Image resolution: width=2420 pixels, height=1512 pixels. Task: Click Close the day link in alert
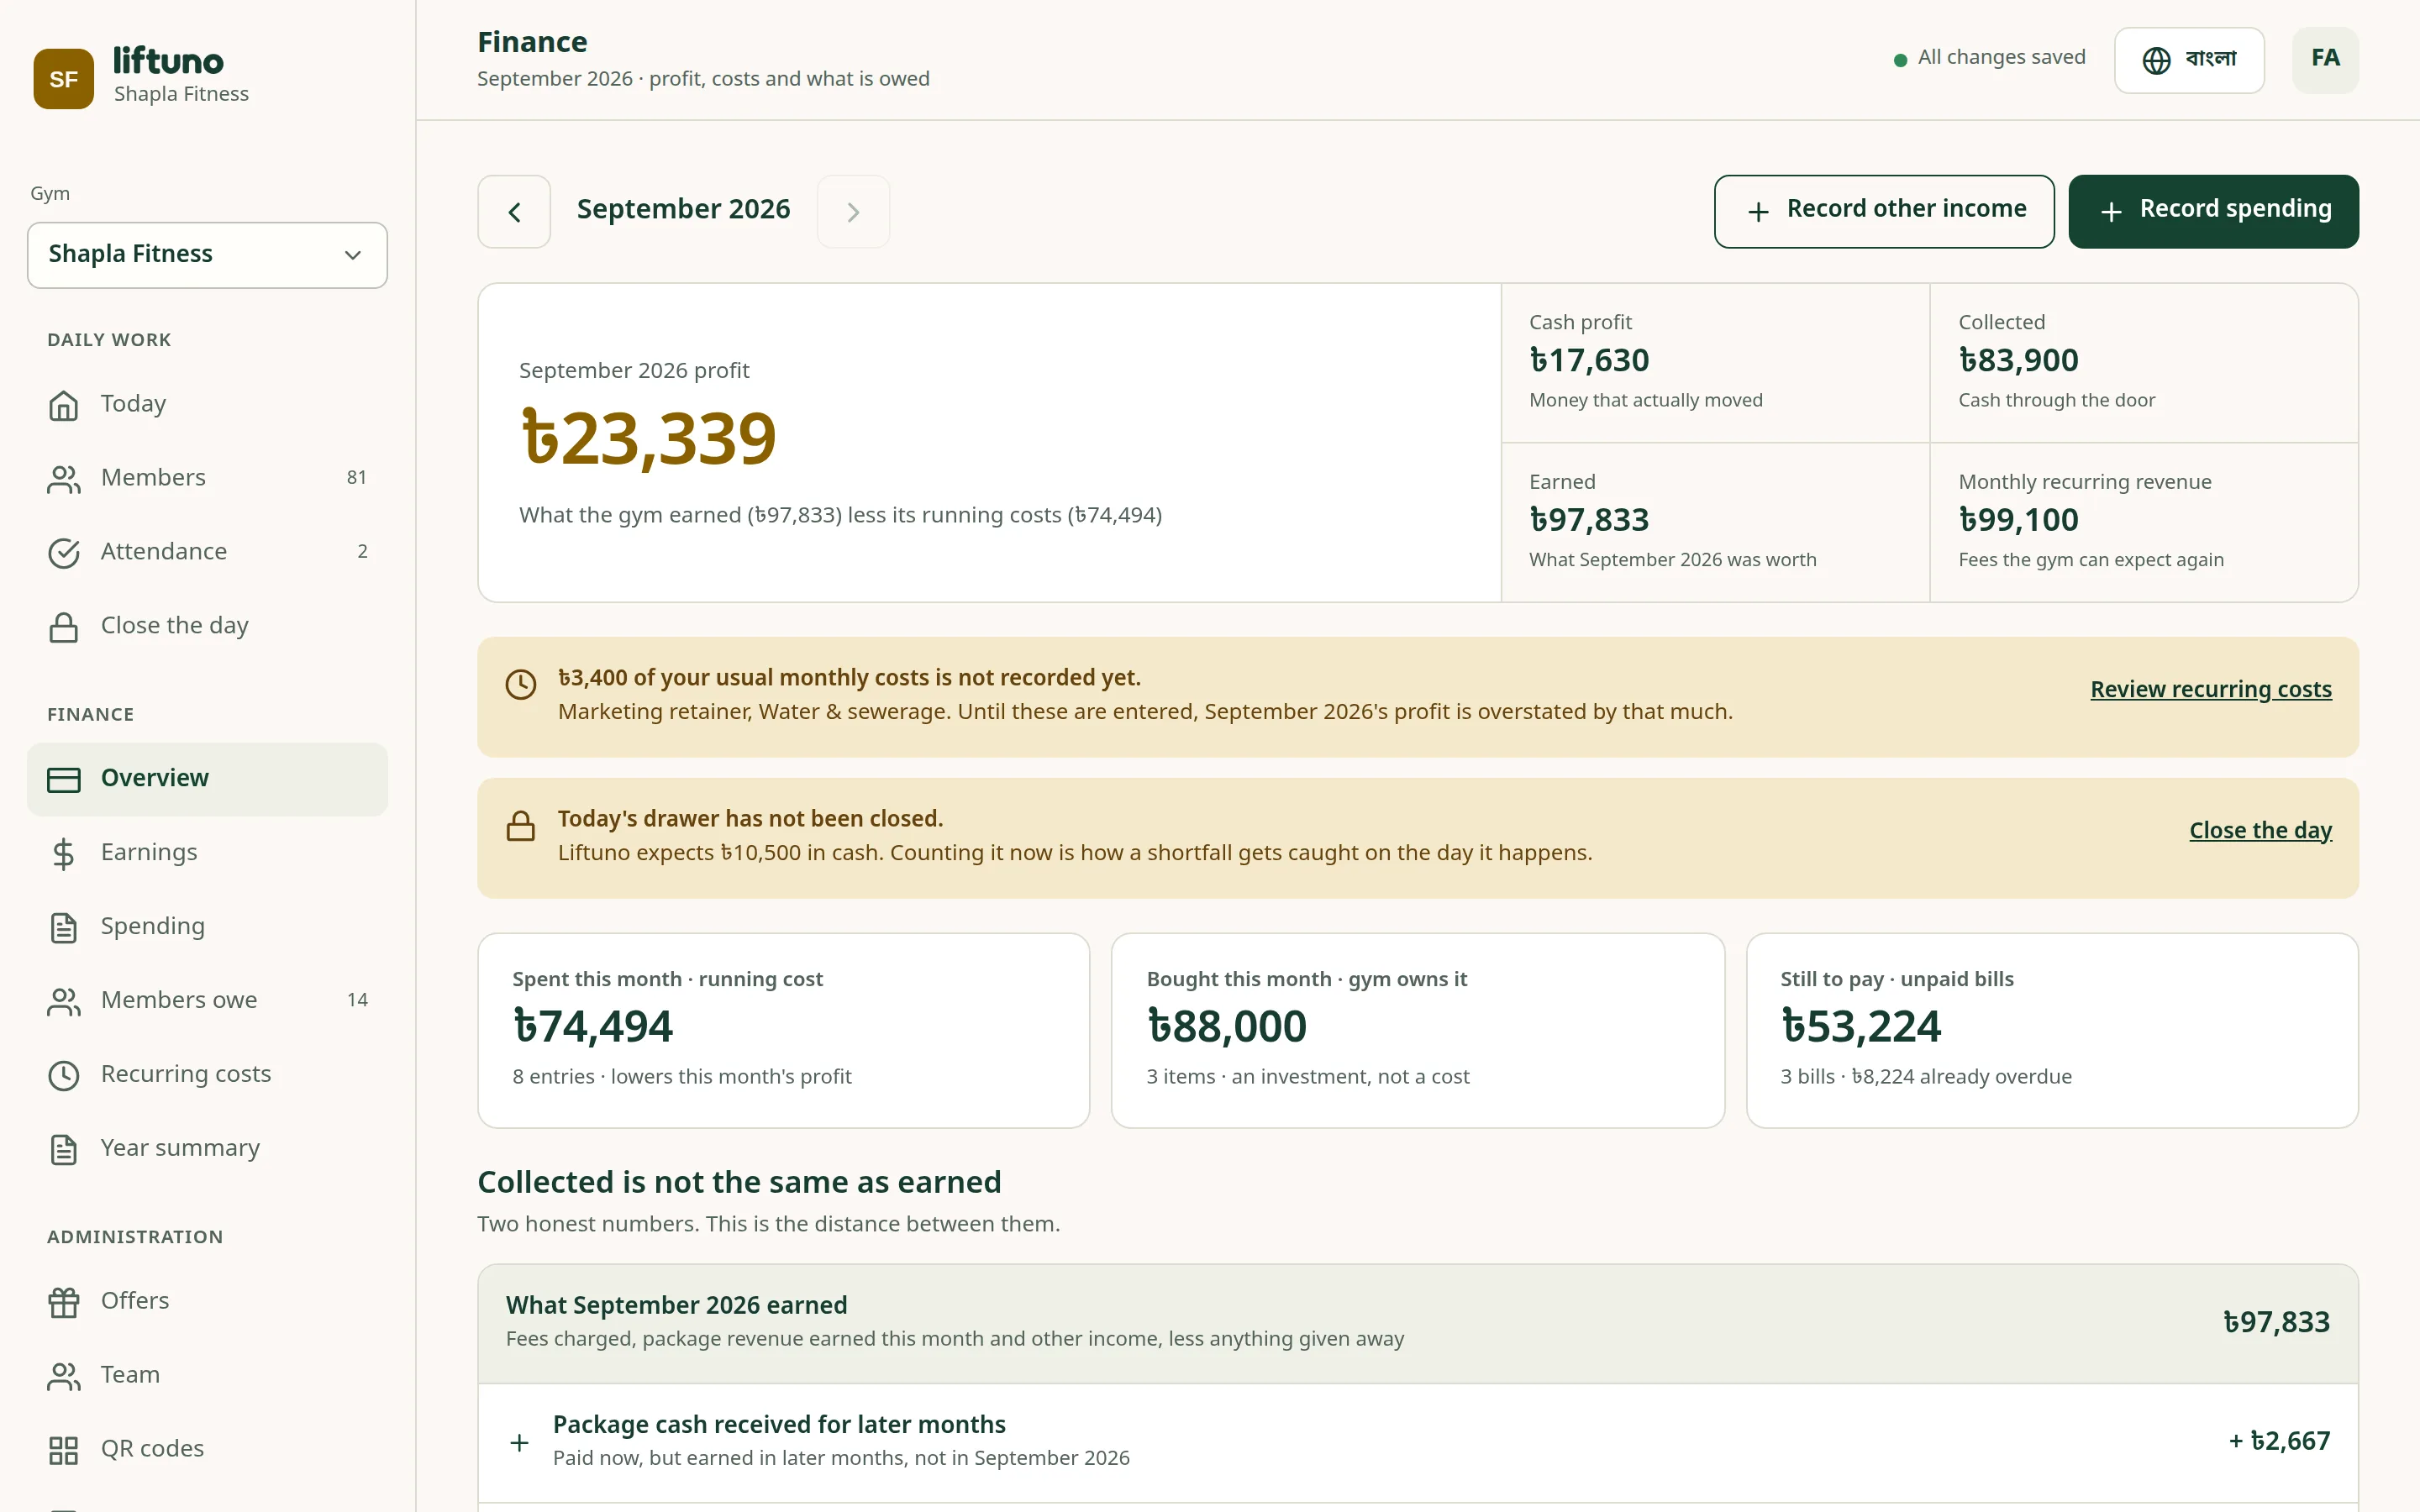(2260, 831)
